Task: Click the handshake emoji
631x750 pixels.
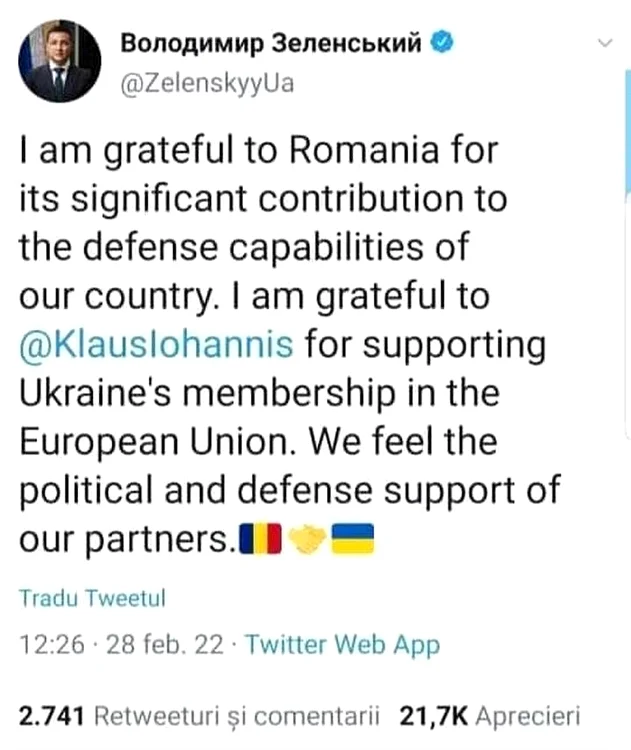Action: 305,541
